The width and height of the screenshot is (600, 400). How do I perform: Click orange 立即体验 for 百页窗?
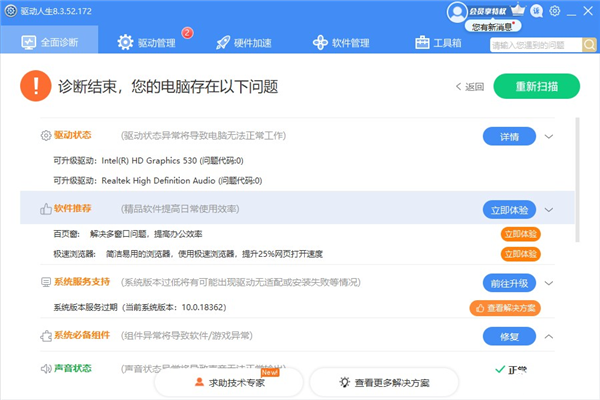pos(520,234)
